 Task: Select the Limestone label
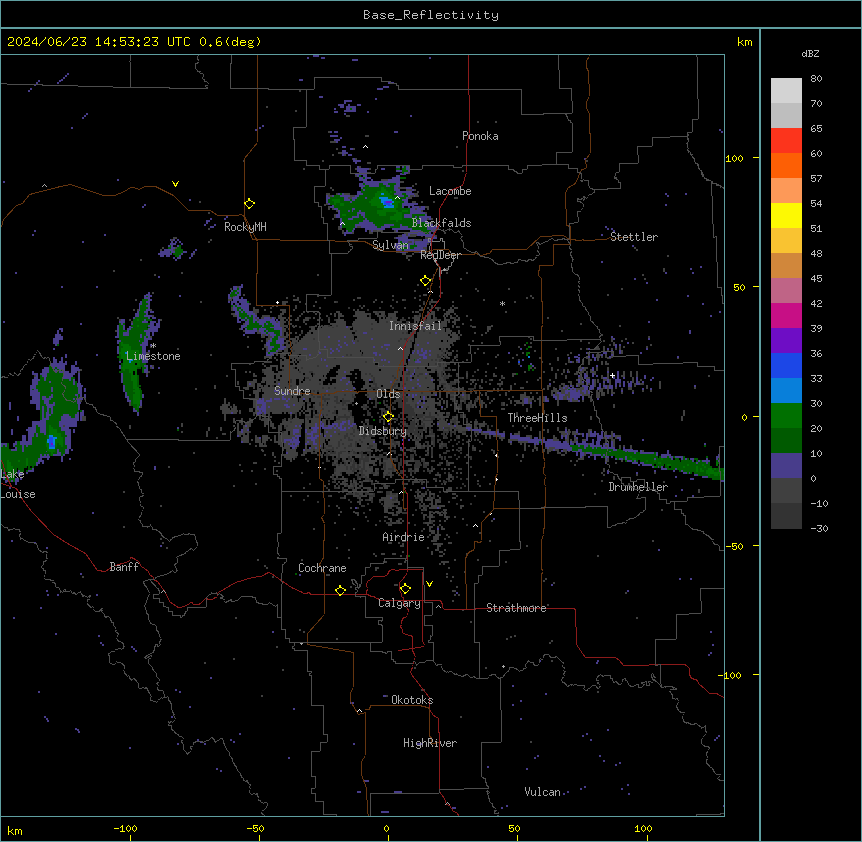(x=153, y=356)
